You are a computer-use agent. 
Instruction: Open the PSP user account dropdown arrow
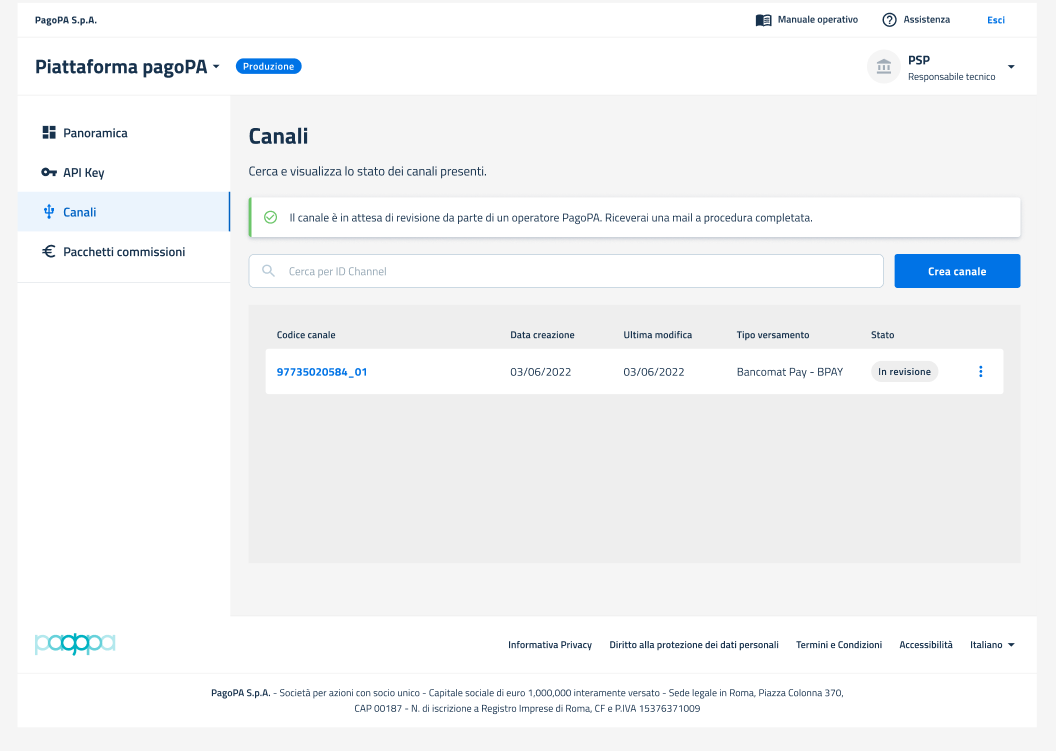tap(1011, 67)
